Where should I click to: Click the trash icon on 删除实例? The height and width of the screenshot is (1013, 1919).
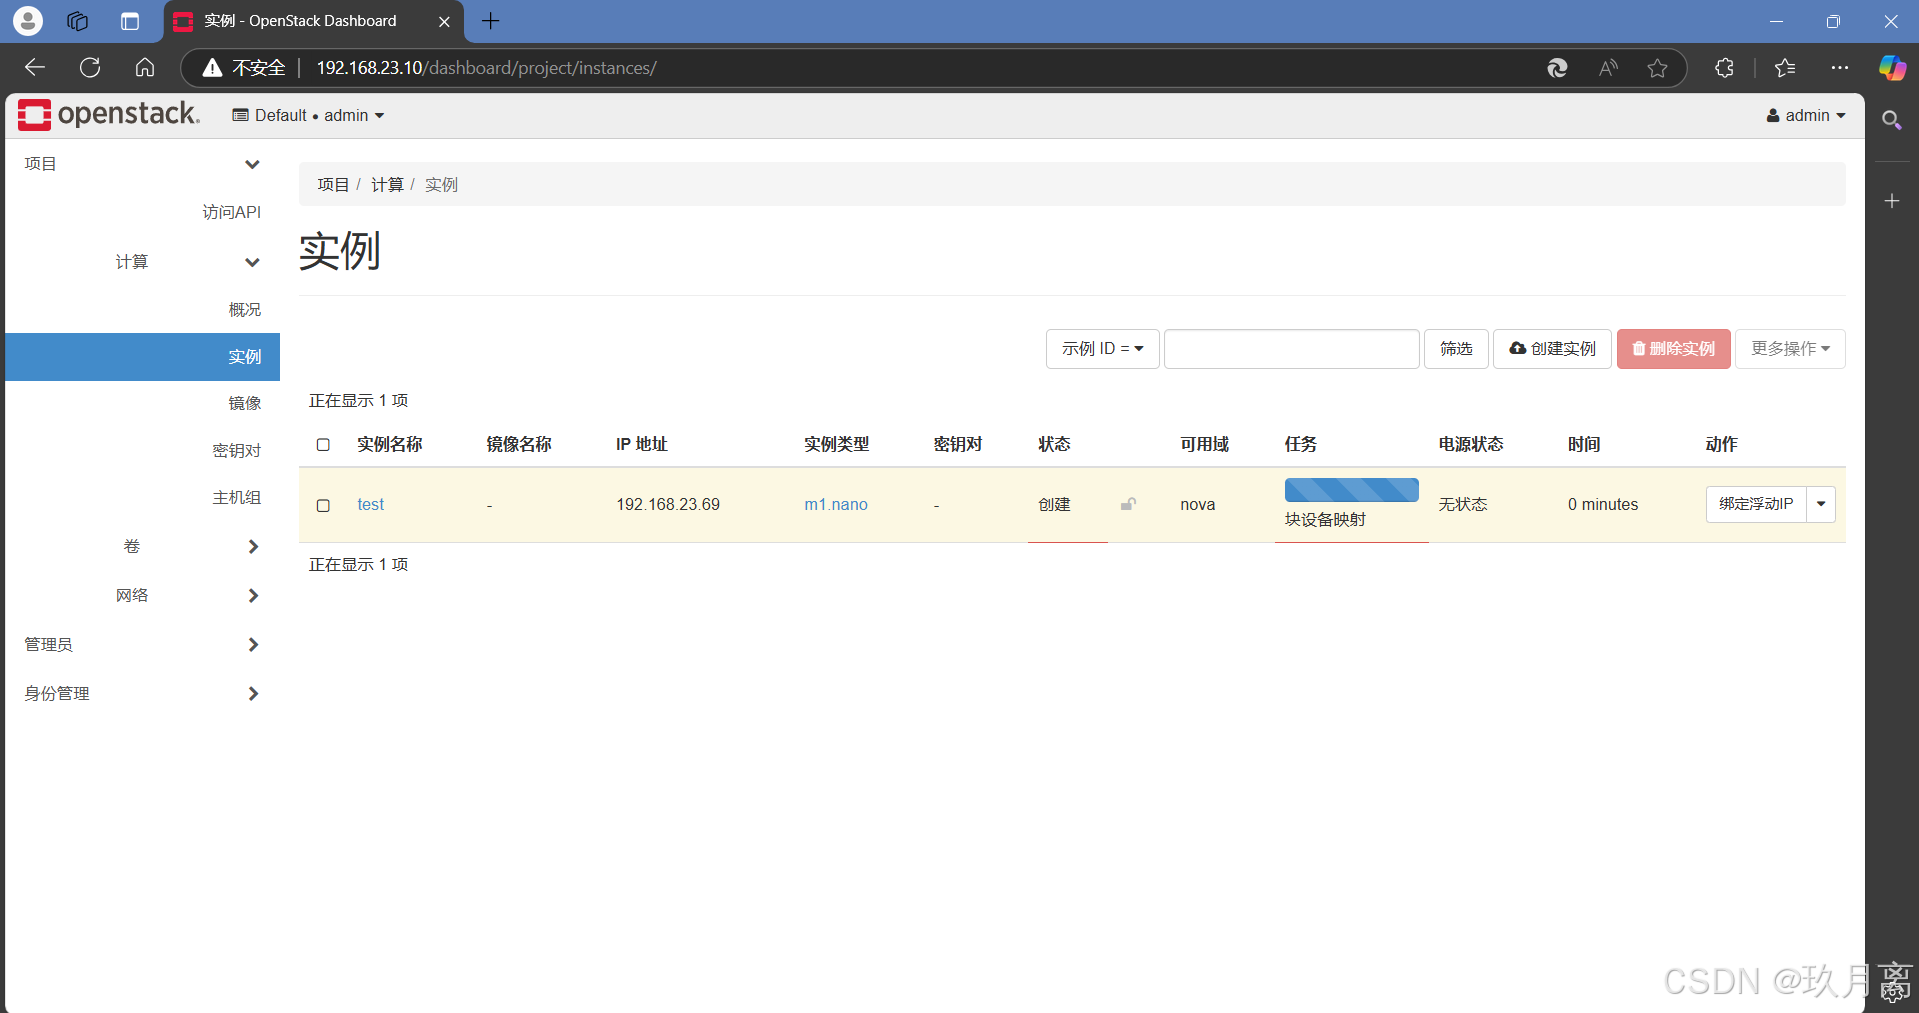coord(1639,349)
